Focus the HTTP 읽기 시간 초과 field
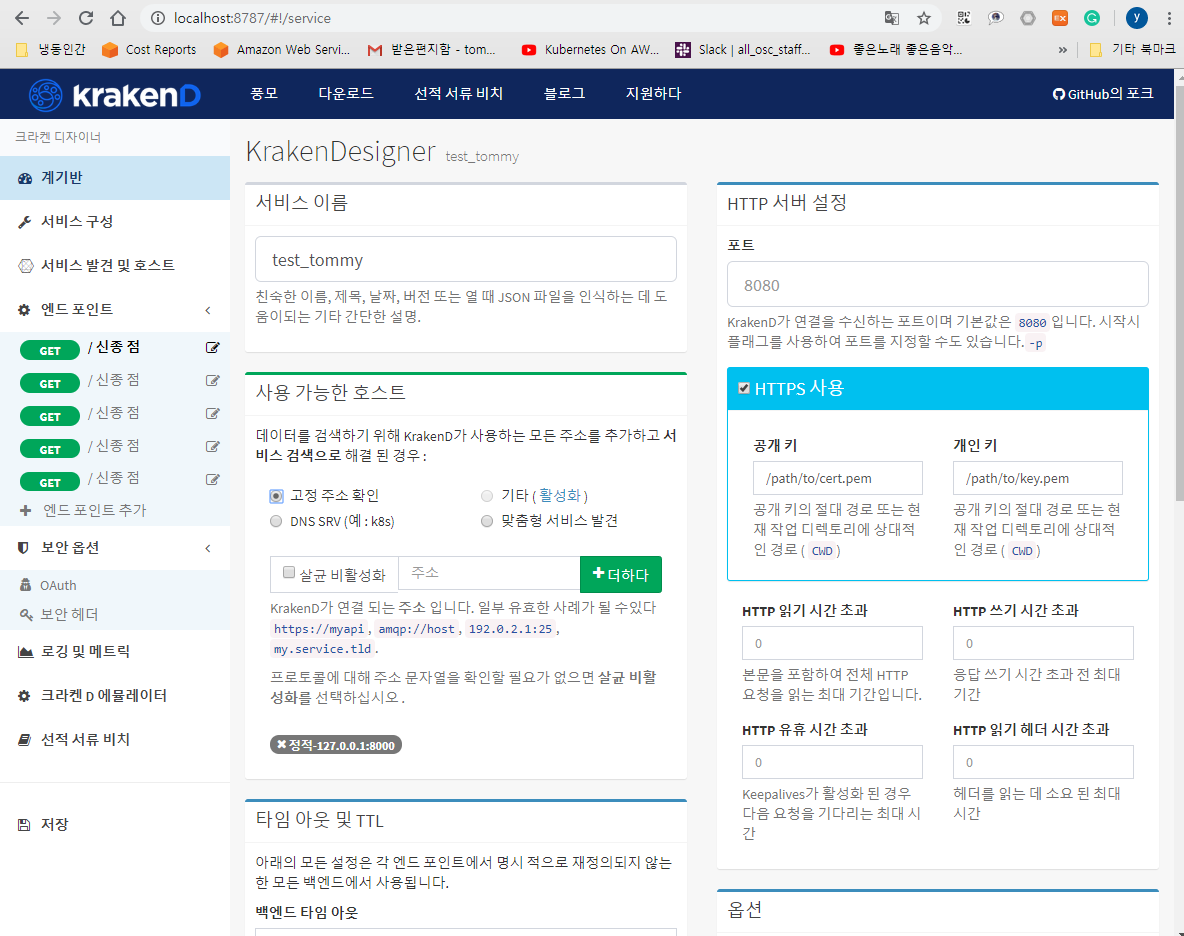The image size is (1184, 936). click(x=832, y=643)
